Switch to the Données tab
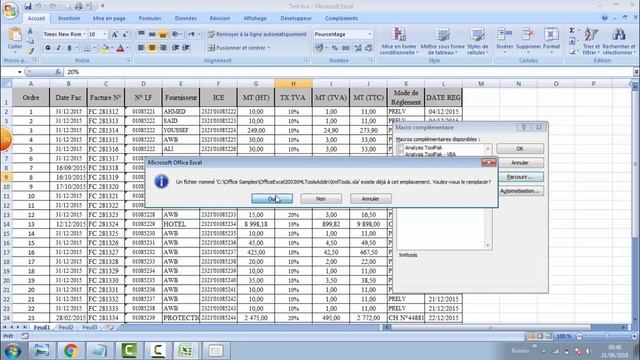The height and width of the screenshot is (360, 640). pos(186,18)
